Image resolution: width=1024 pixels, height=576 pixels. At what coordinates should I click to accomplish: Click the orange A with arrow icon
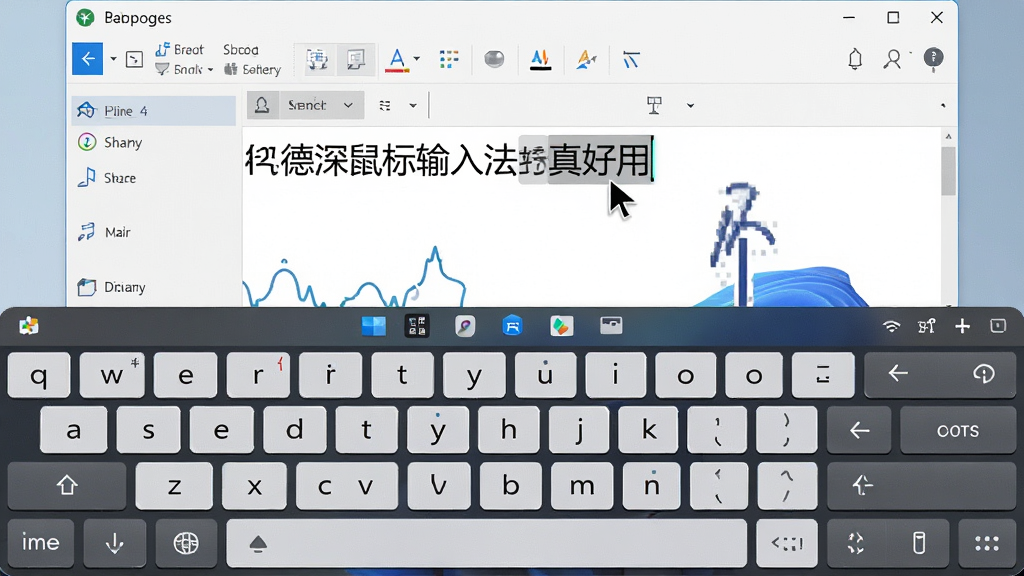[586, 59]
